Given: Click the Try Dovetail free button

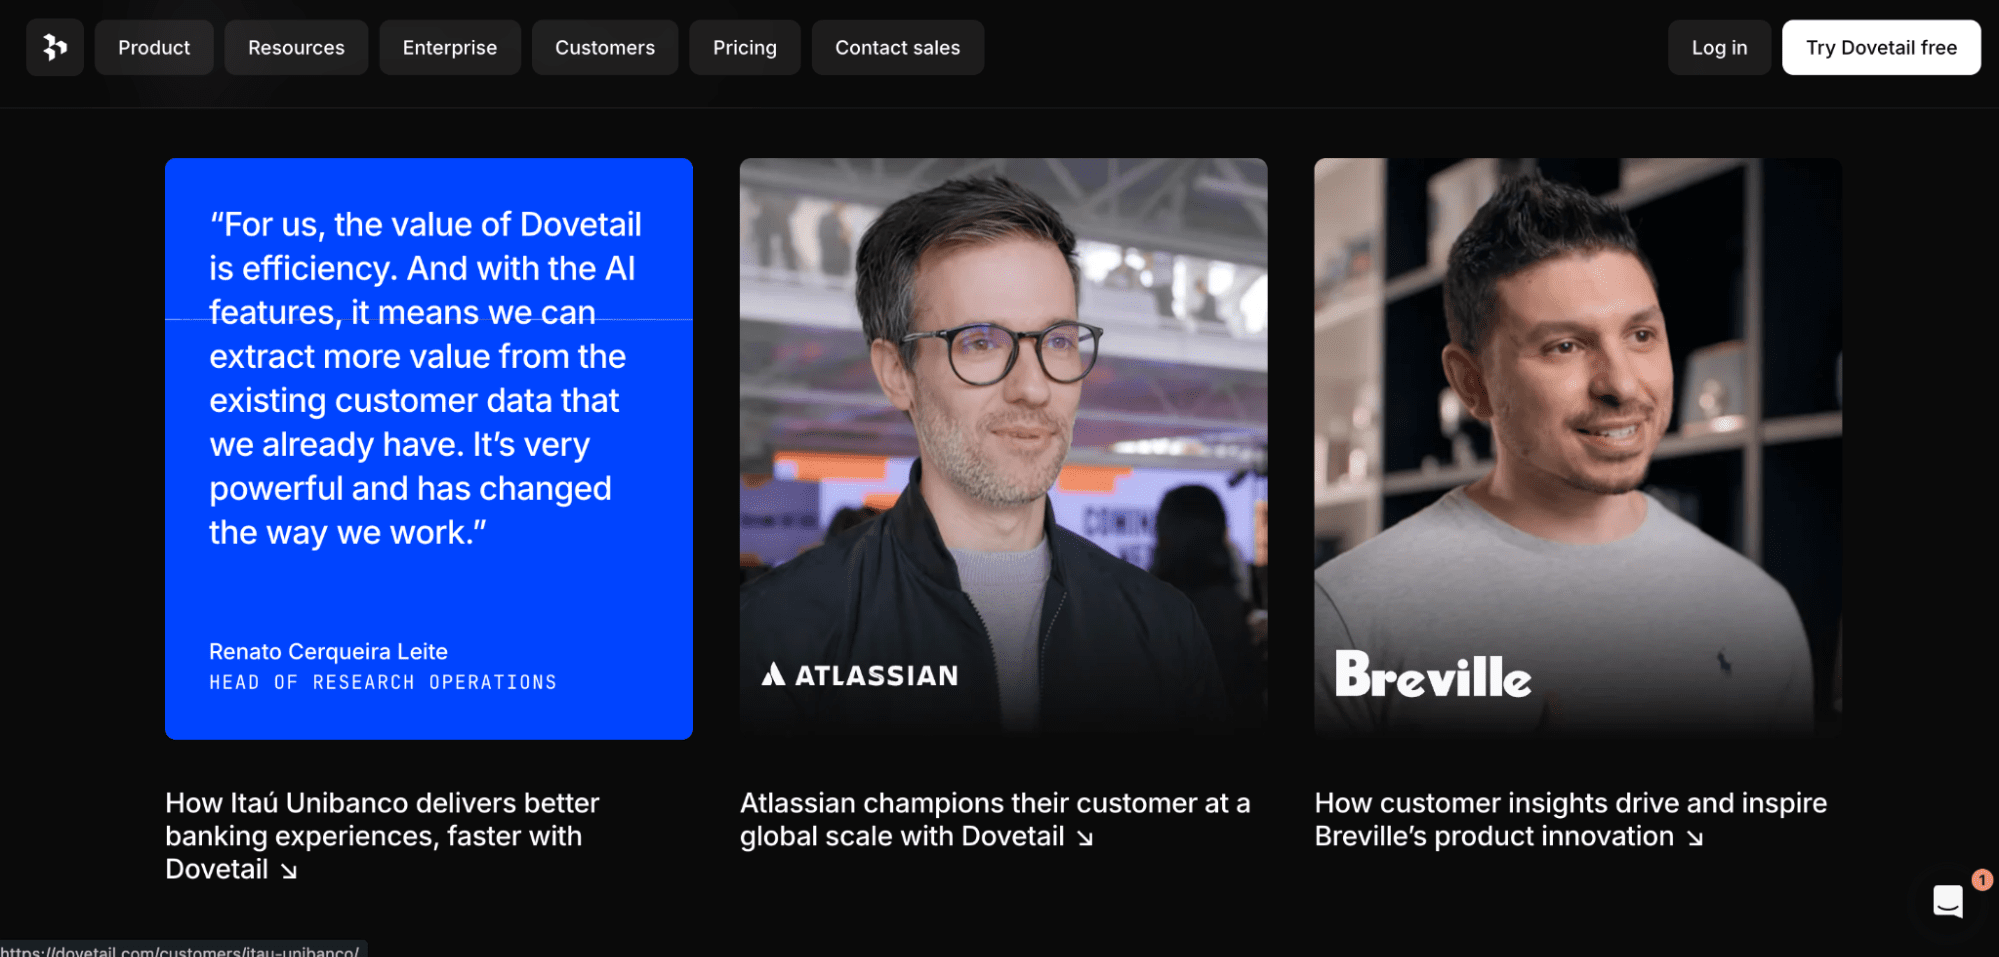Looking at the screenshot, I should click(1881, 47).
